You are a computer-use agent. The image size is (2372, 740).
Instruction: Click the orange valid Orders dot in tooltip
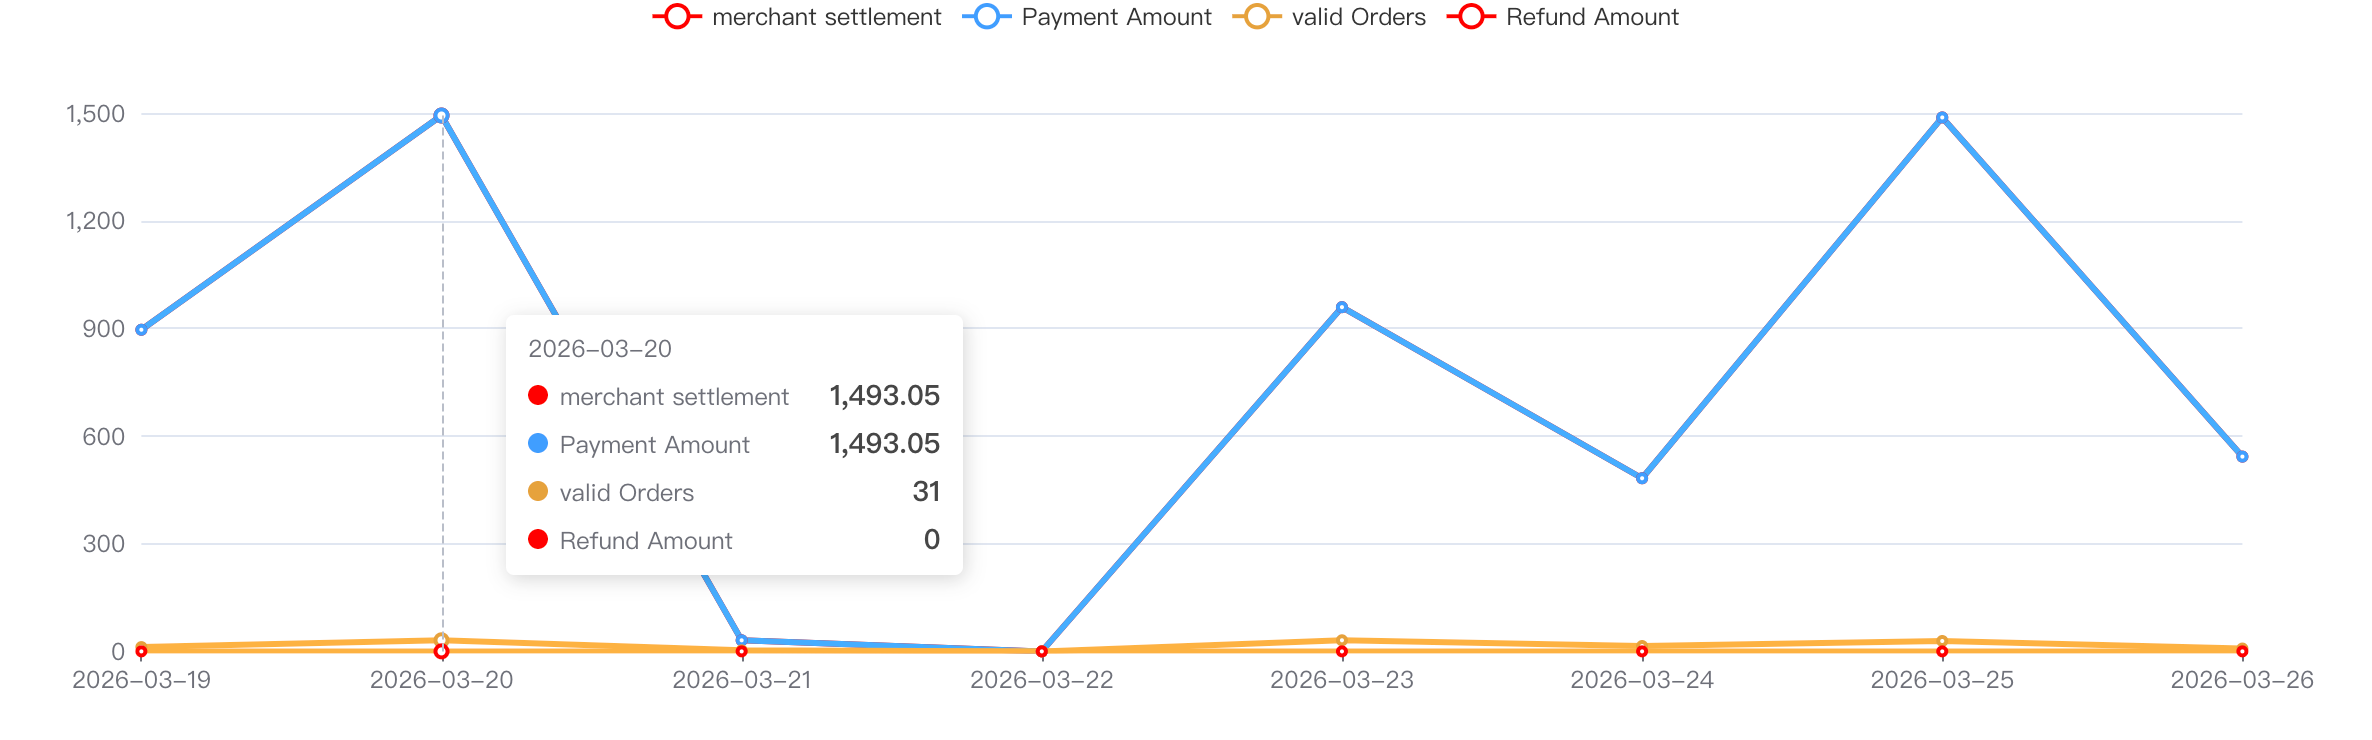(x=538, y=491)
